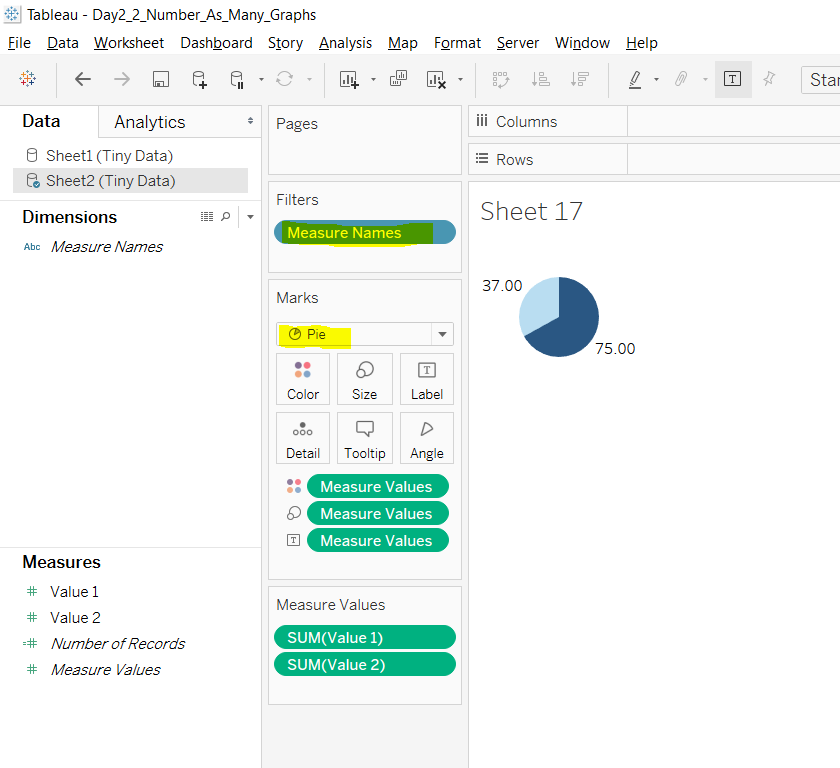Click the Detail marks card button
Screen dimensions: 840x768
point(303,438)
